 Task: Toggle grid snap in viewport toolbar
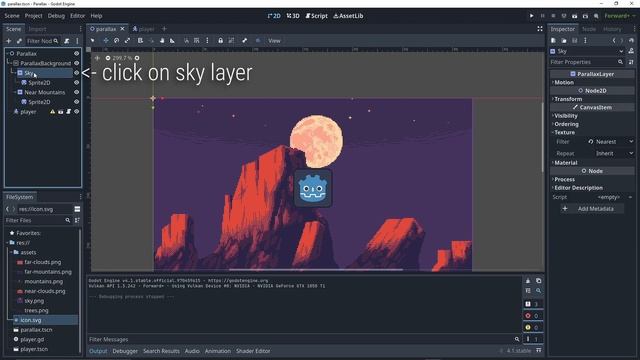[x=197, y=40]
